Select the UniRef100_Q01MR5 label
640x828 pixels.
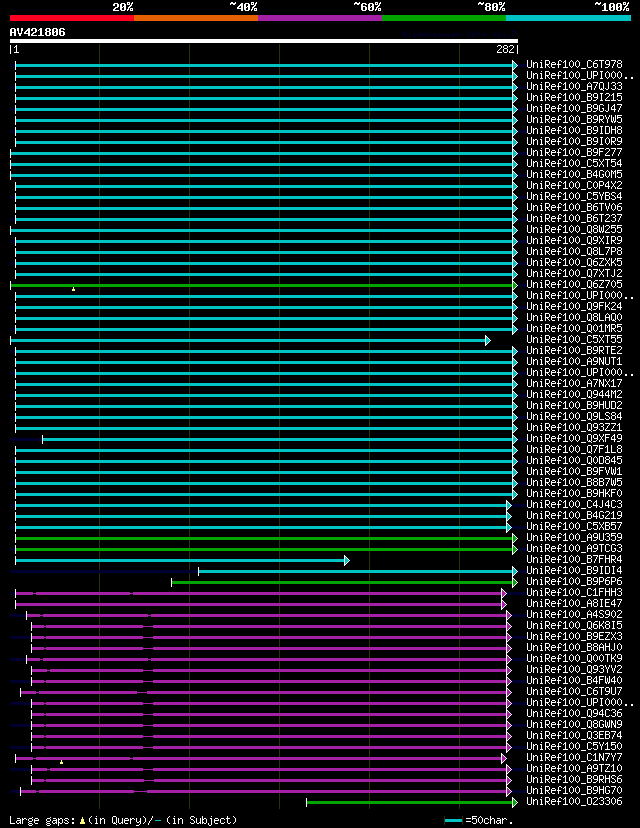[x=574, y=328]
